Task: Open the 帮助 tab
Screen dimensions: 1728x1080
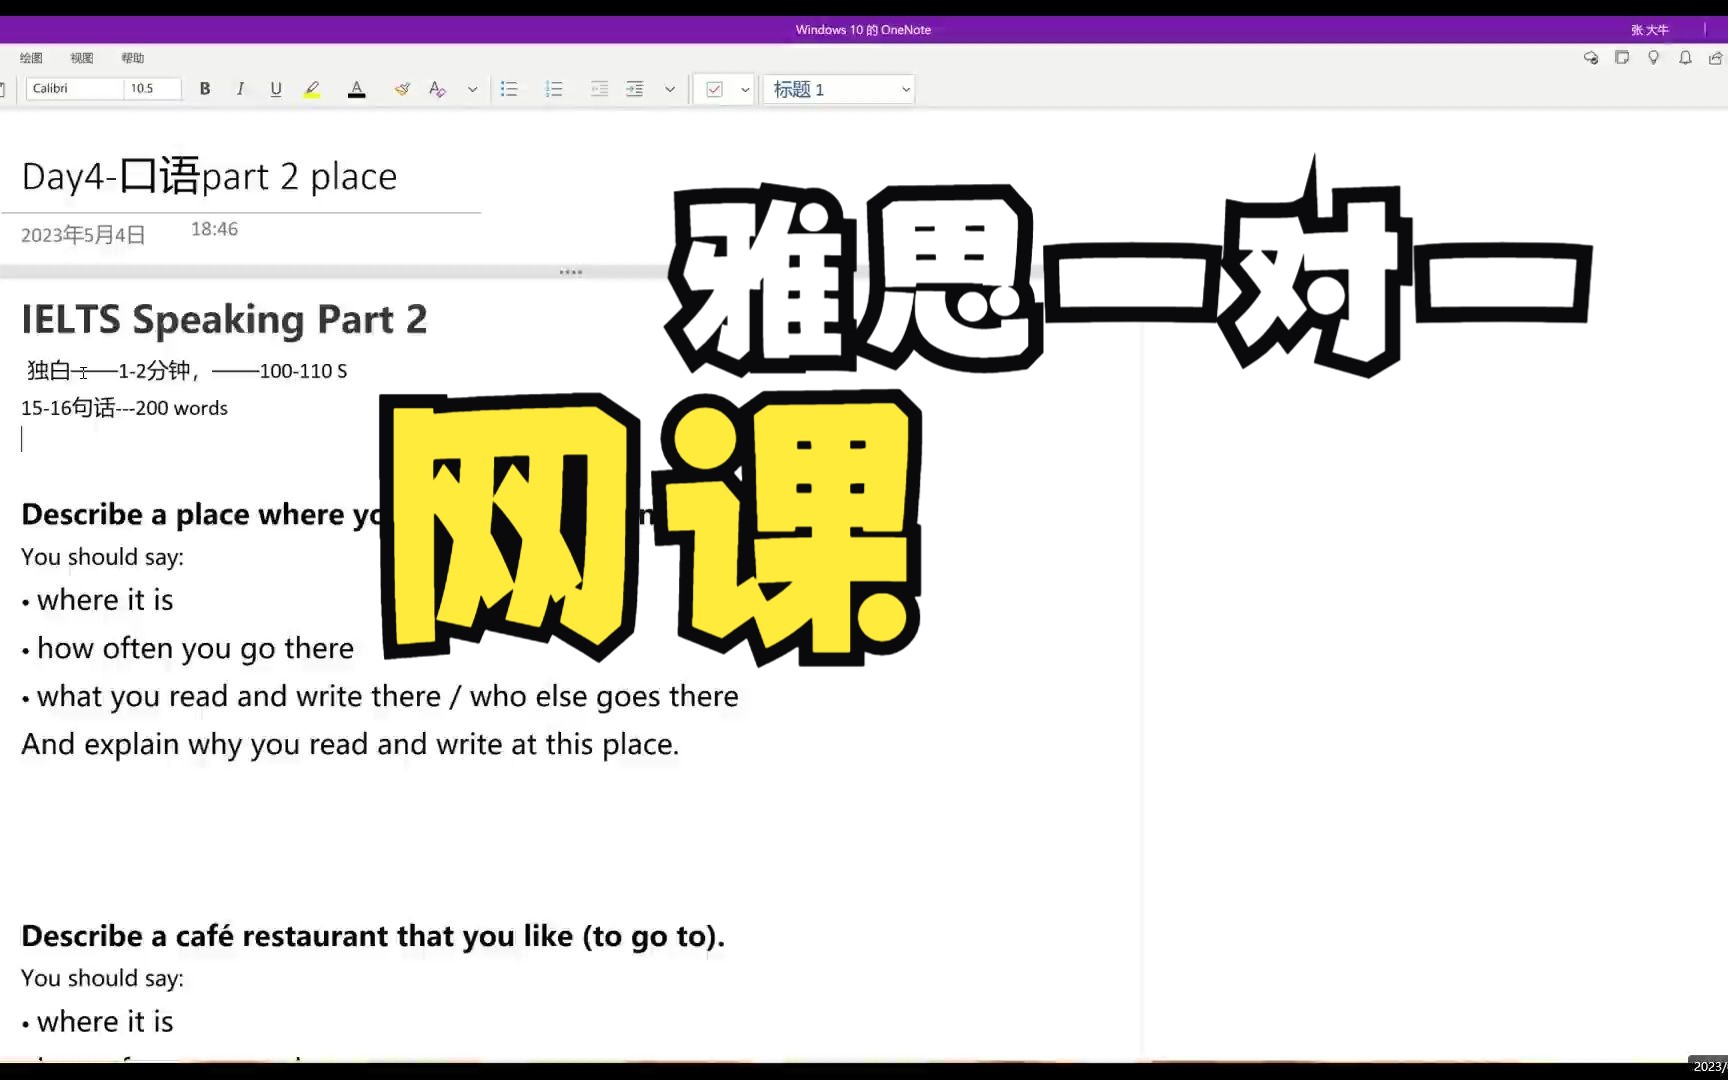Action: 132,58
